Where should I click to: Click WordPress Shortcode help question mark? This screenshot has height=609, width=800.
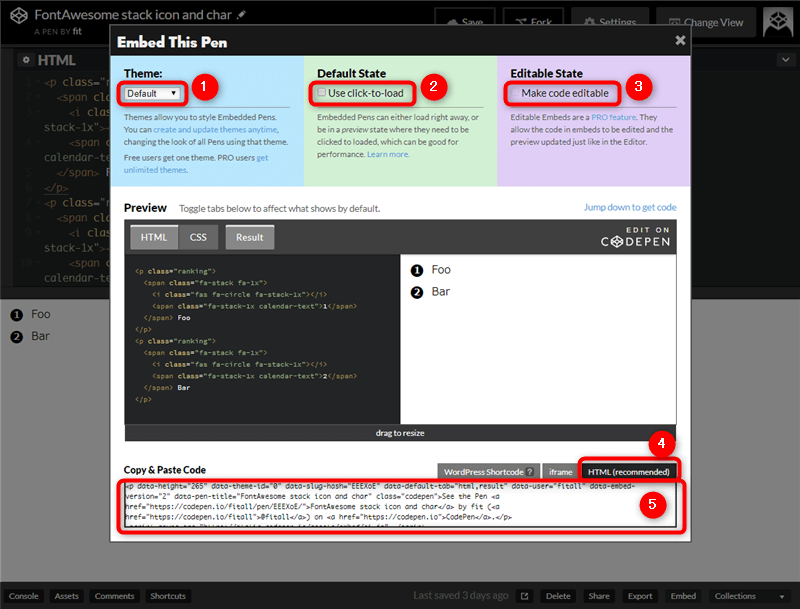point(529,471)
